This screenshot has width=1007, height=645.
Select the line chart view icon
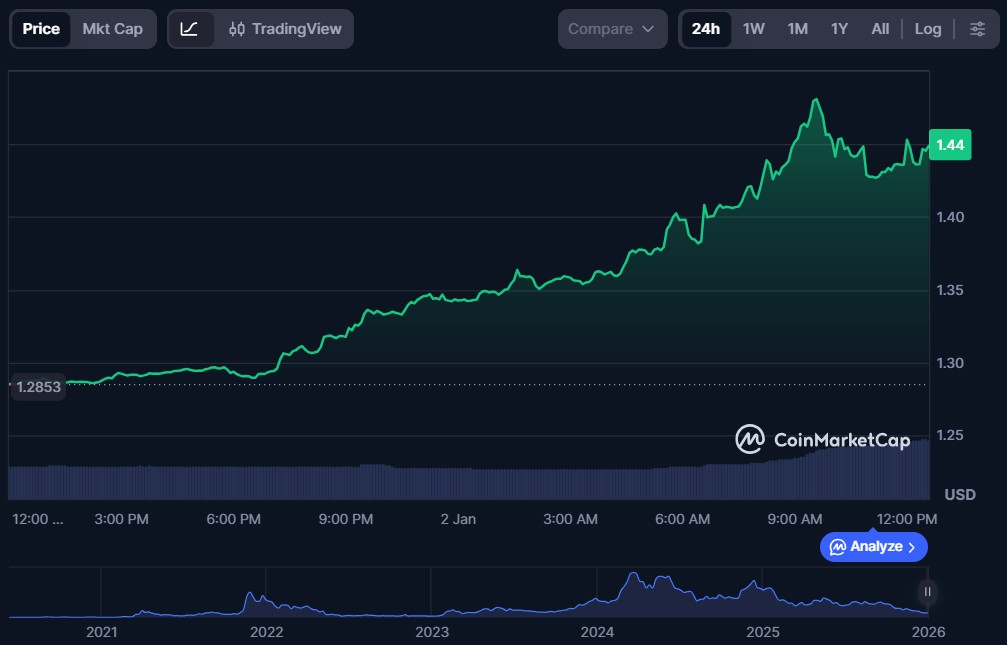click(189, 29)
